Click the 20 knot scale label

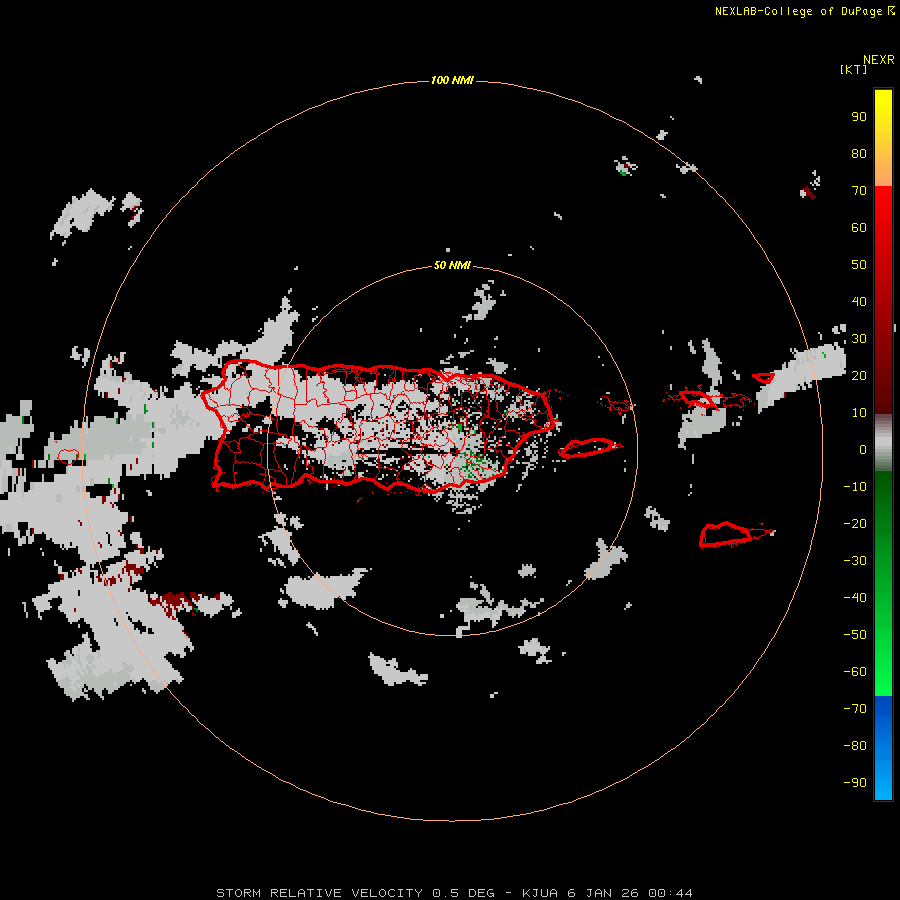[859, 375]
